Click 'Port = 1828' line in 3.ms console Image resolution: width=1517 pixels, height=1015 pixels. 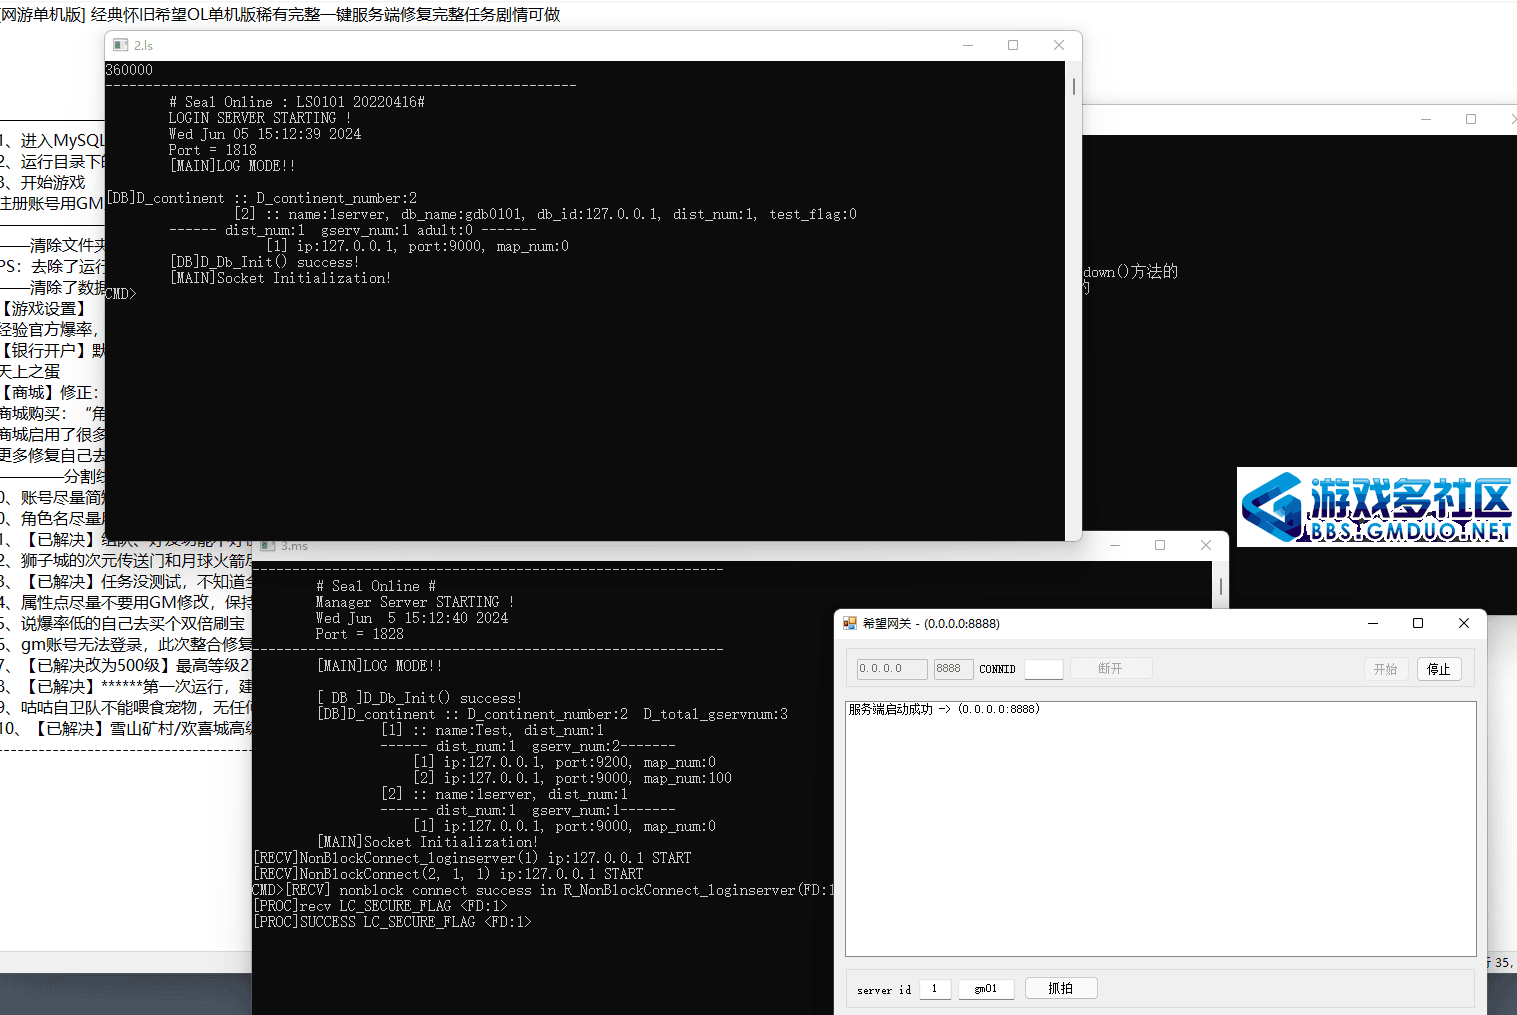[x=360, y=634]
